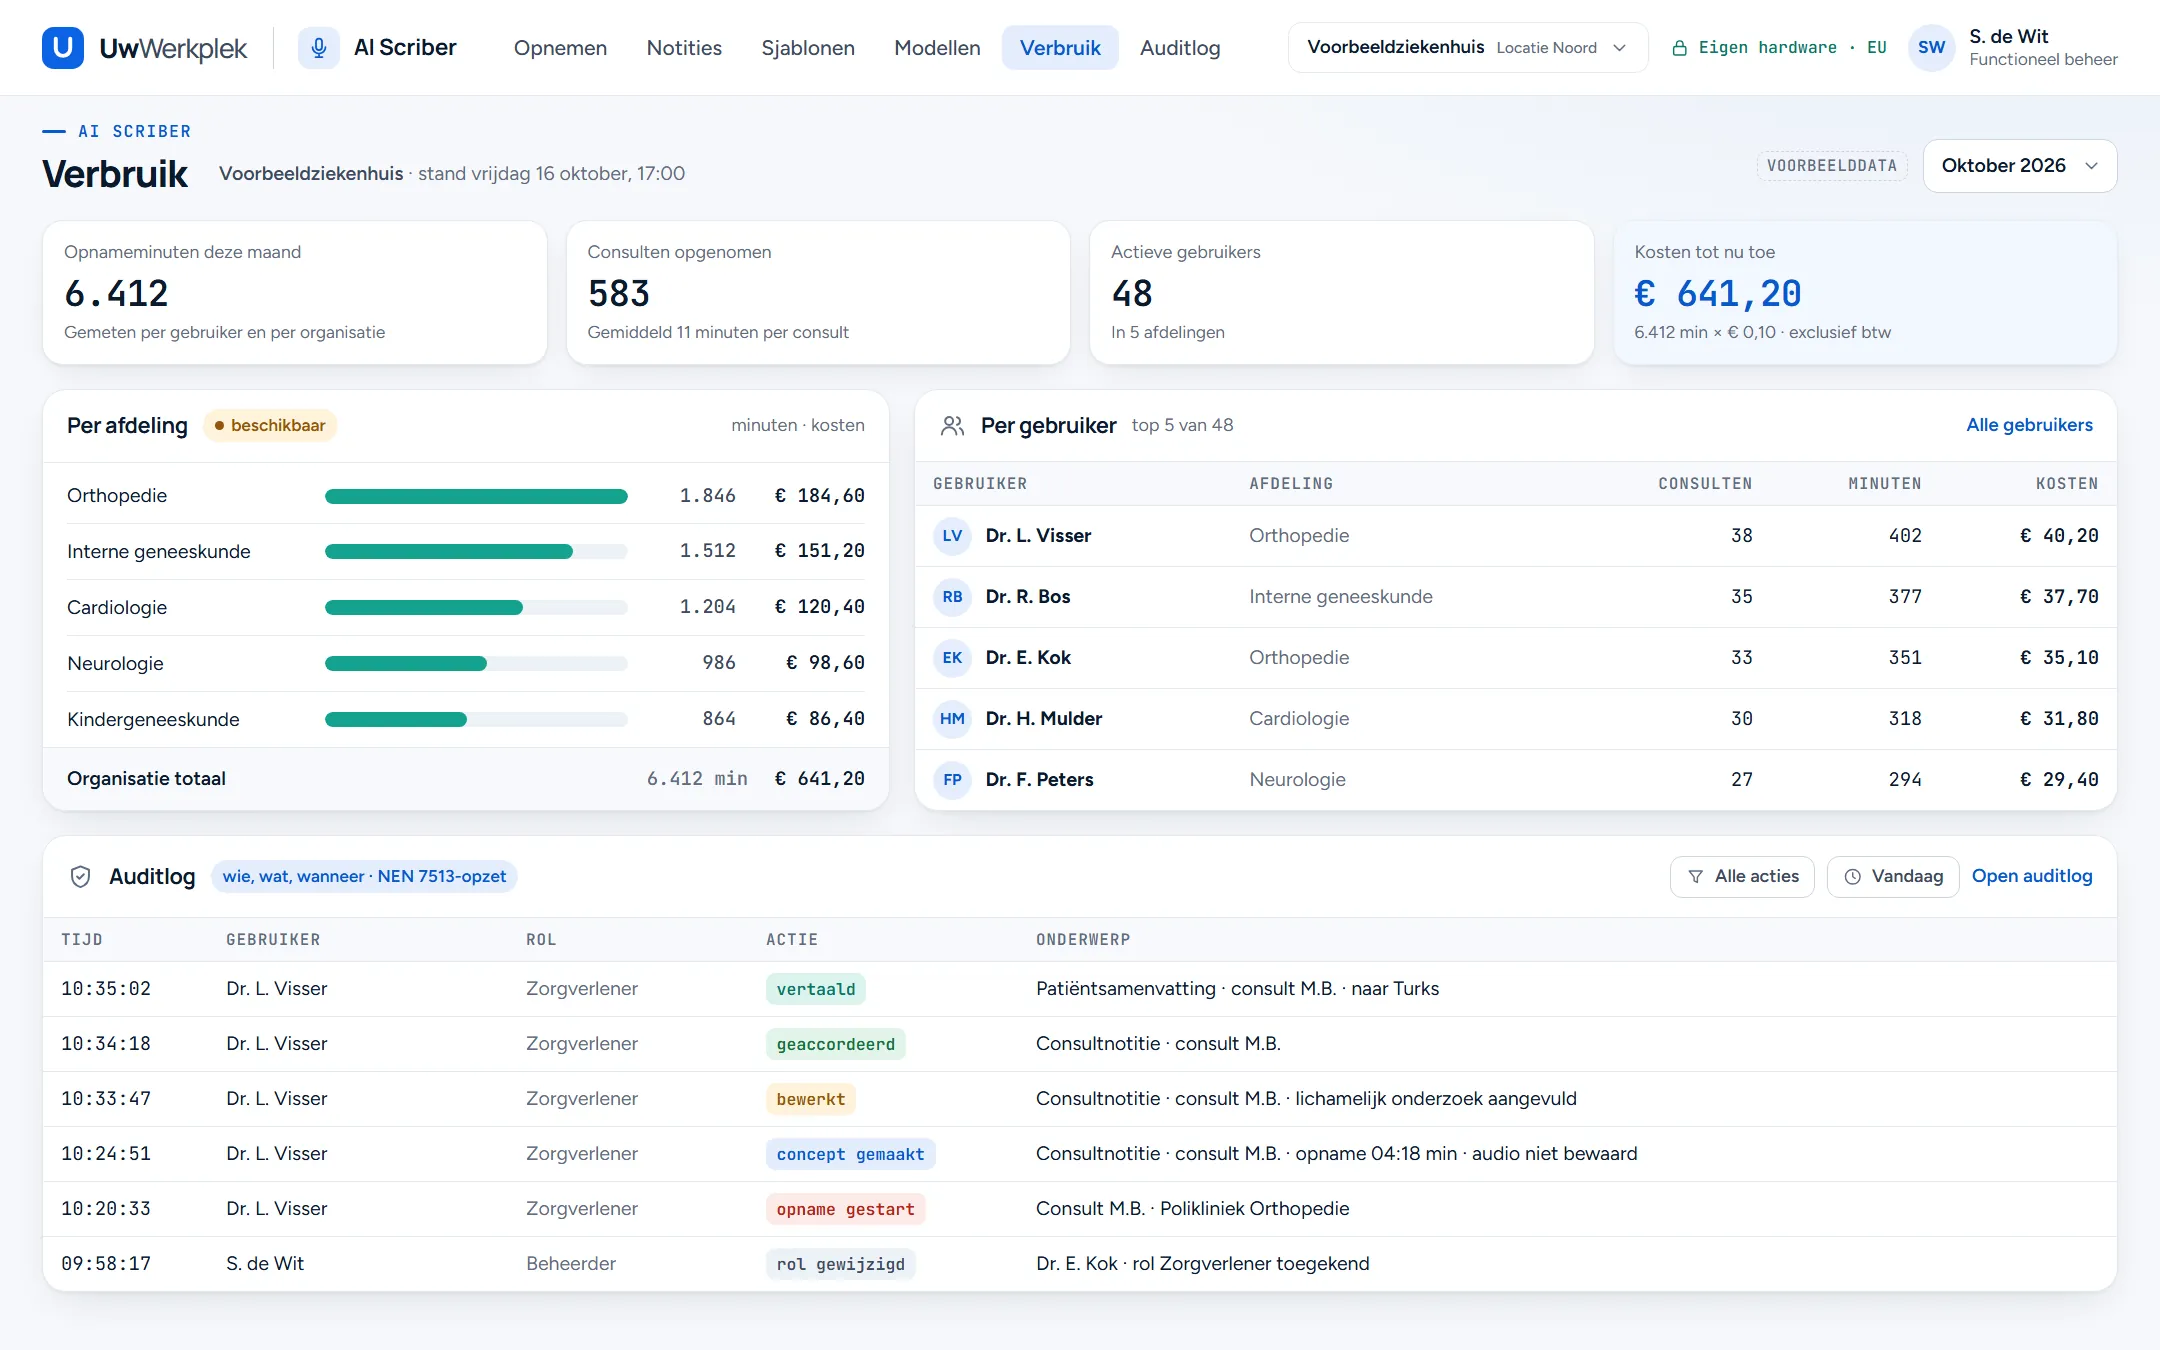Open the Alle acties filter
The height and width of the screenshot is (1350, 2160).
[x=1742, y=877]
